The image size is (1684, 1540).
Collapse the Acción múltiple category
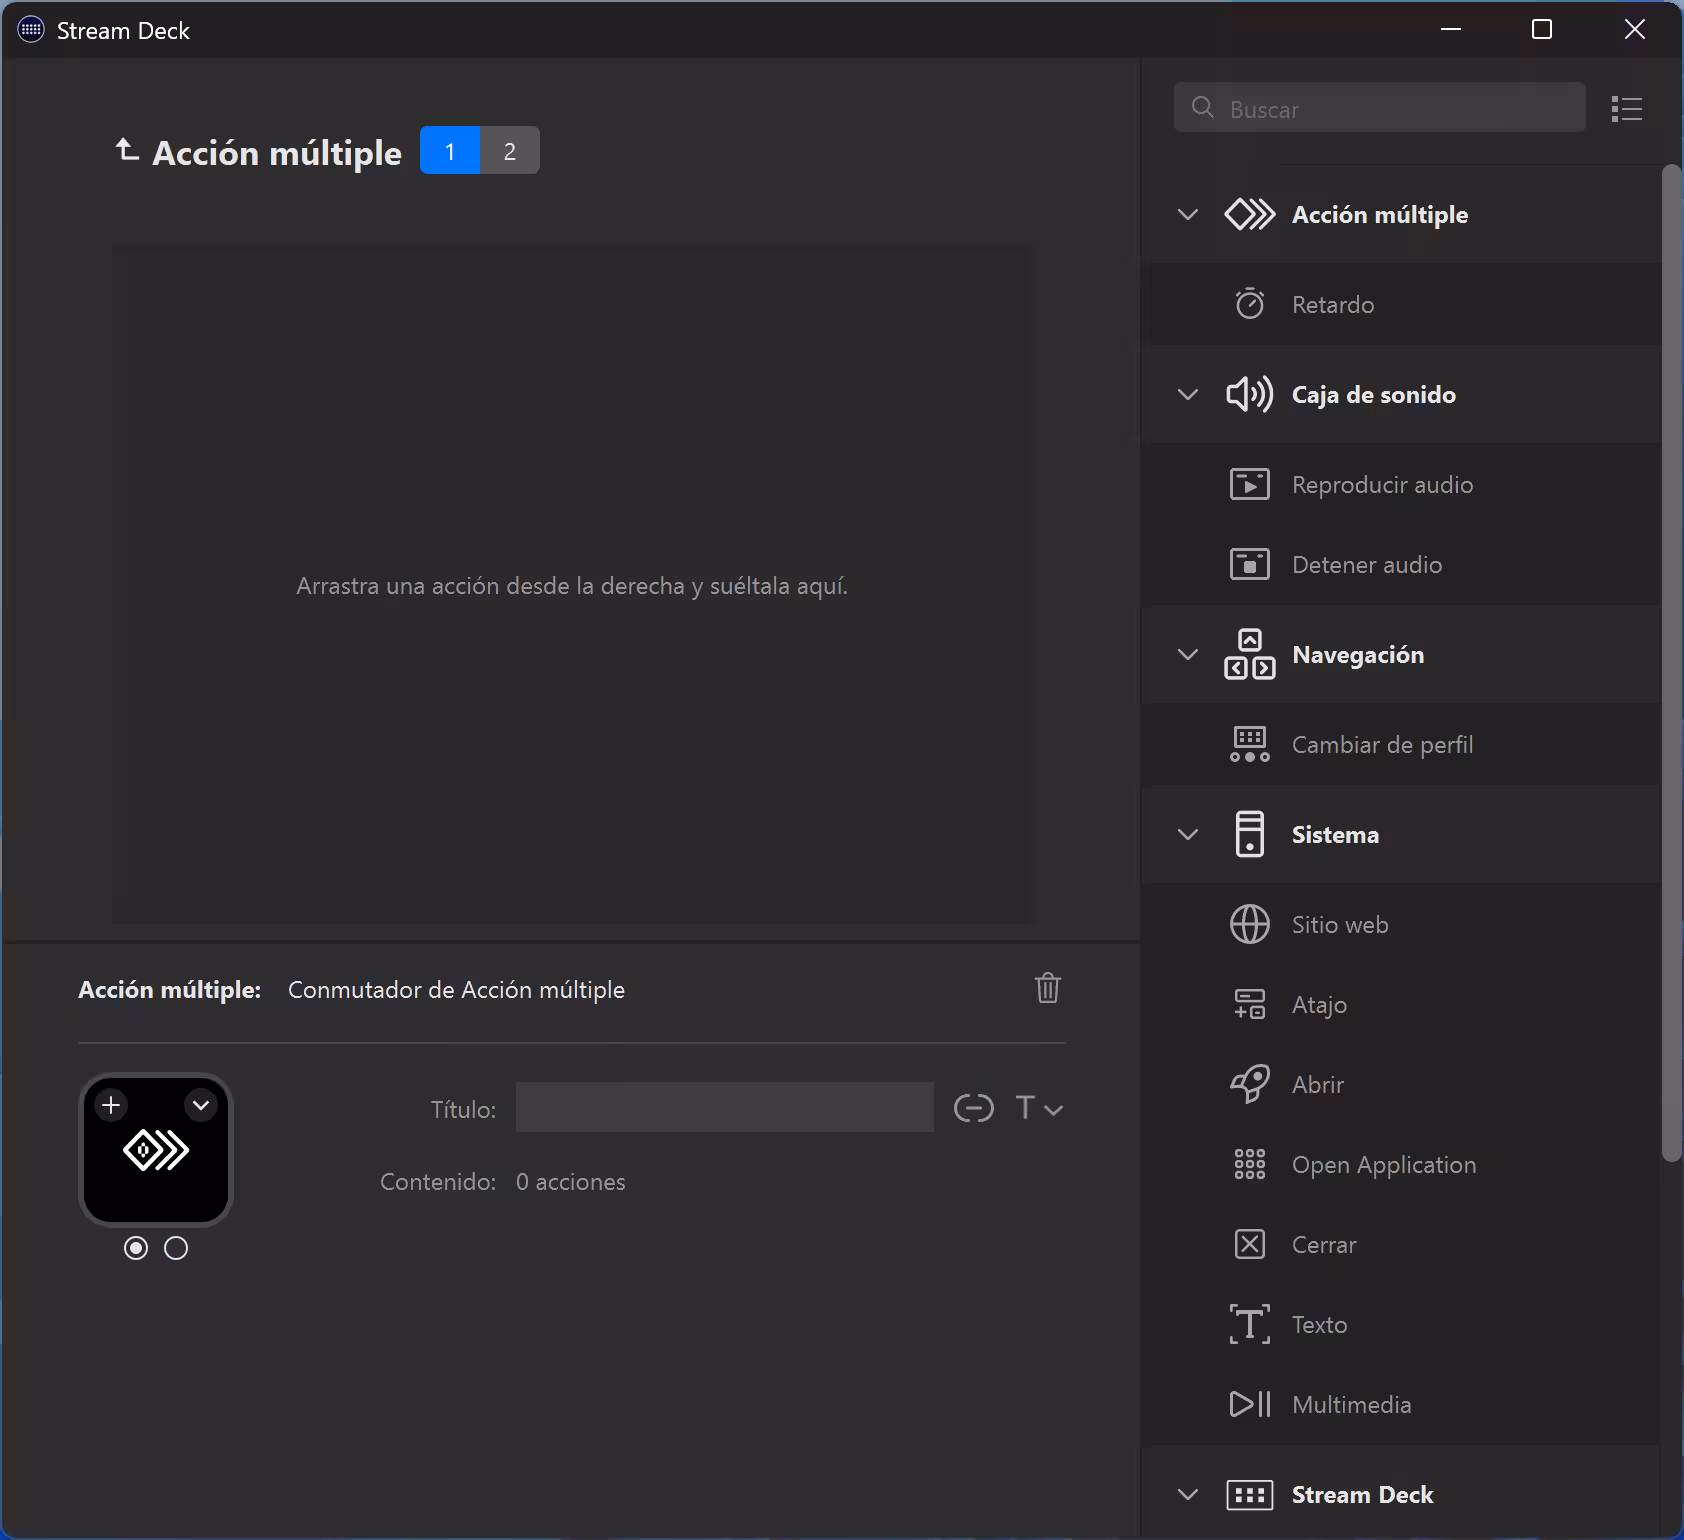[x=1188, y=214]
